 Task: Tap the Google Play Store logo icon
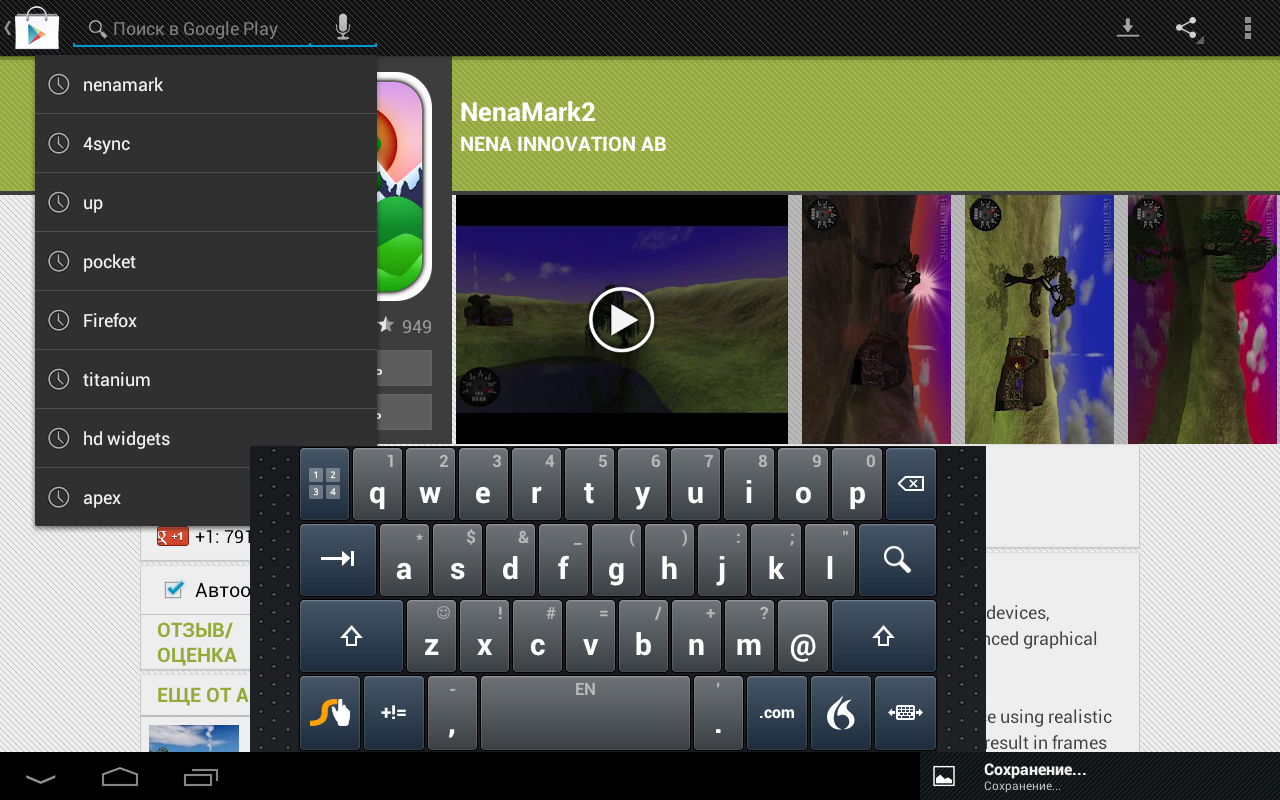tap(36, 28)
